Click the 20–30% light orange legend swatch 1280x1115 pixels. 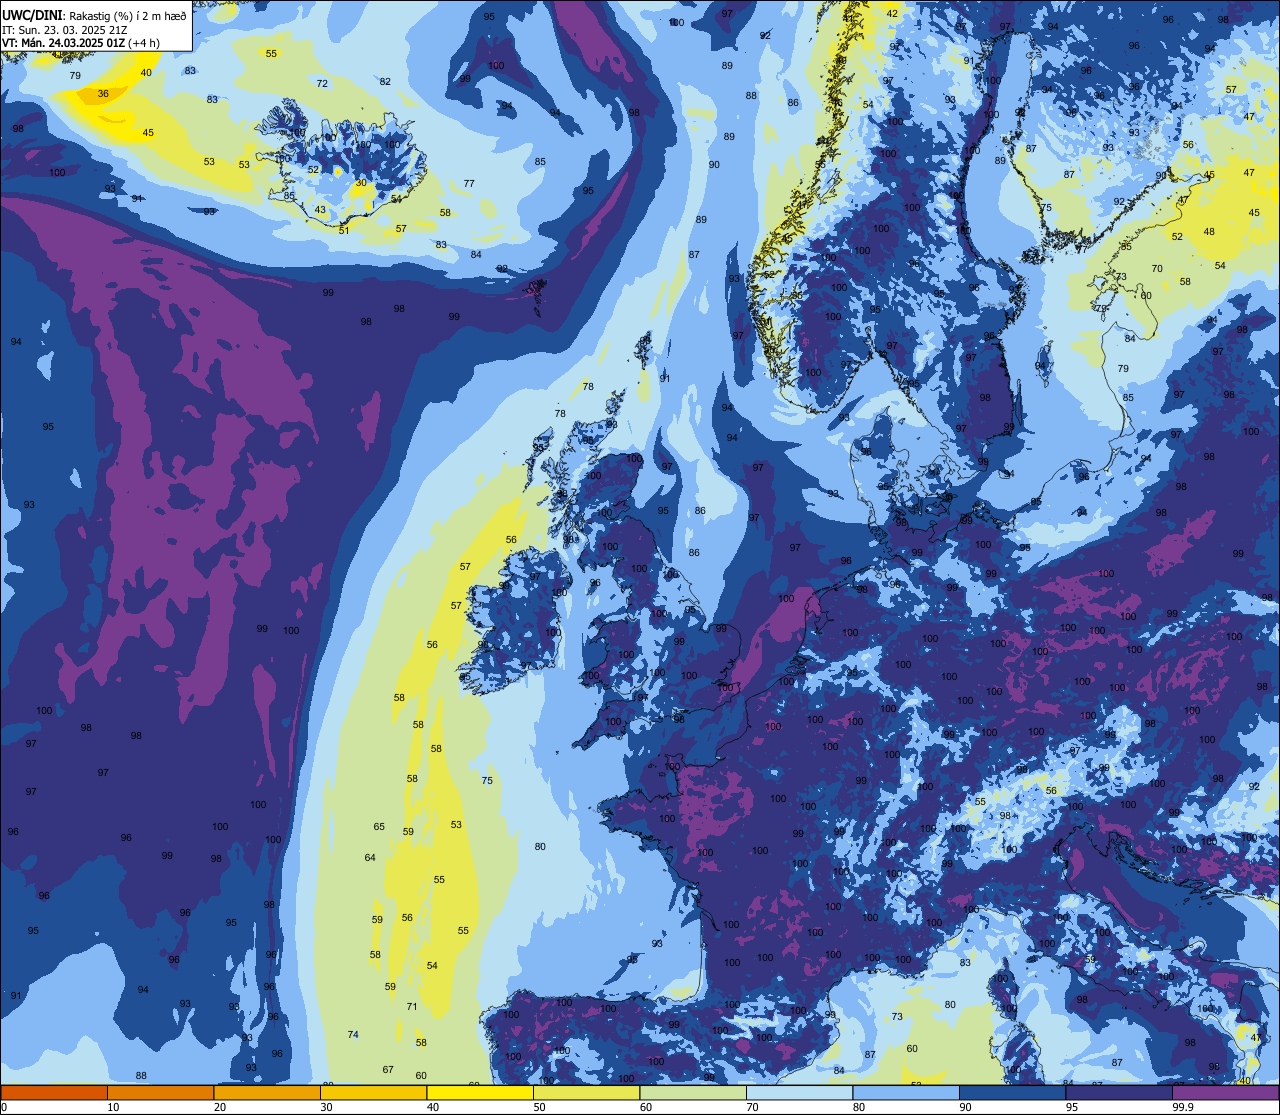click(x=267, y=1092)
